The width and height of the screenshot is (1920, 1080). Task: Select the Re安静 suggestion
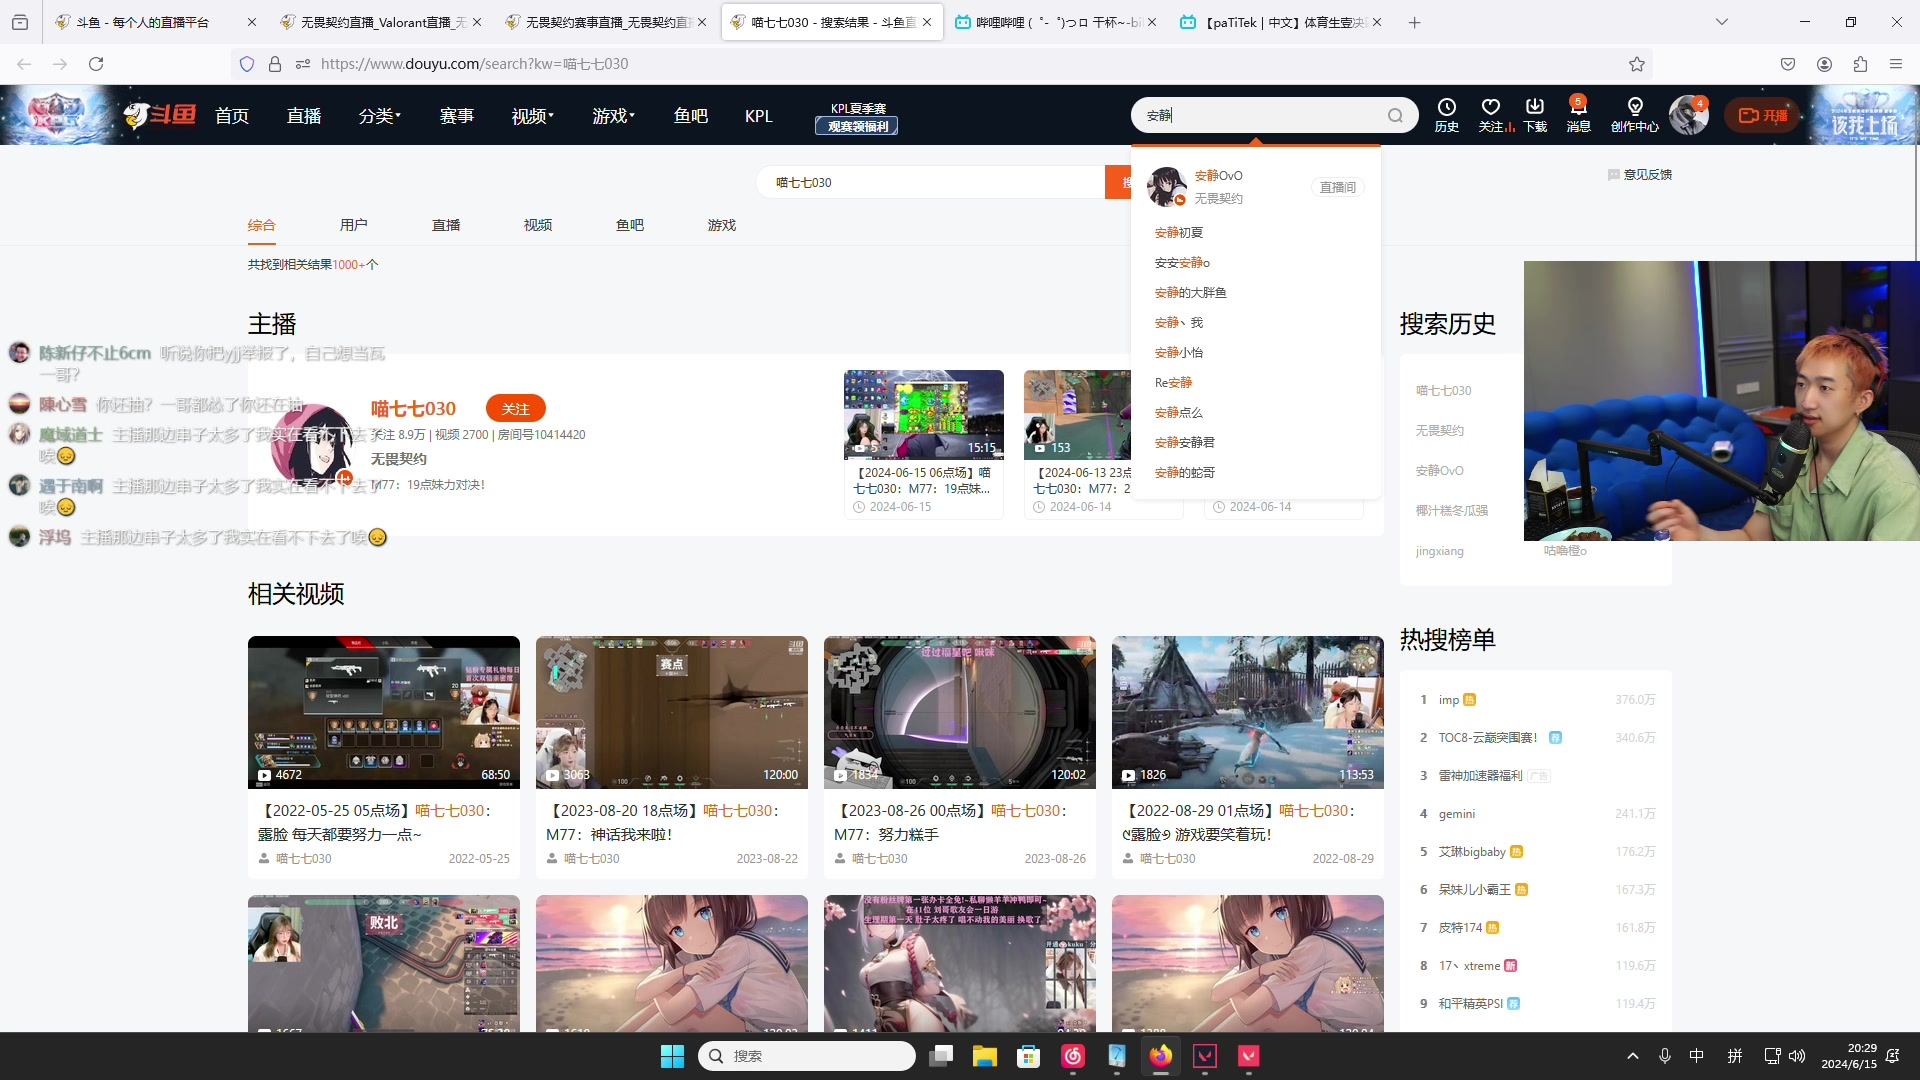(x=1173, y=382)
